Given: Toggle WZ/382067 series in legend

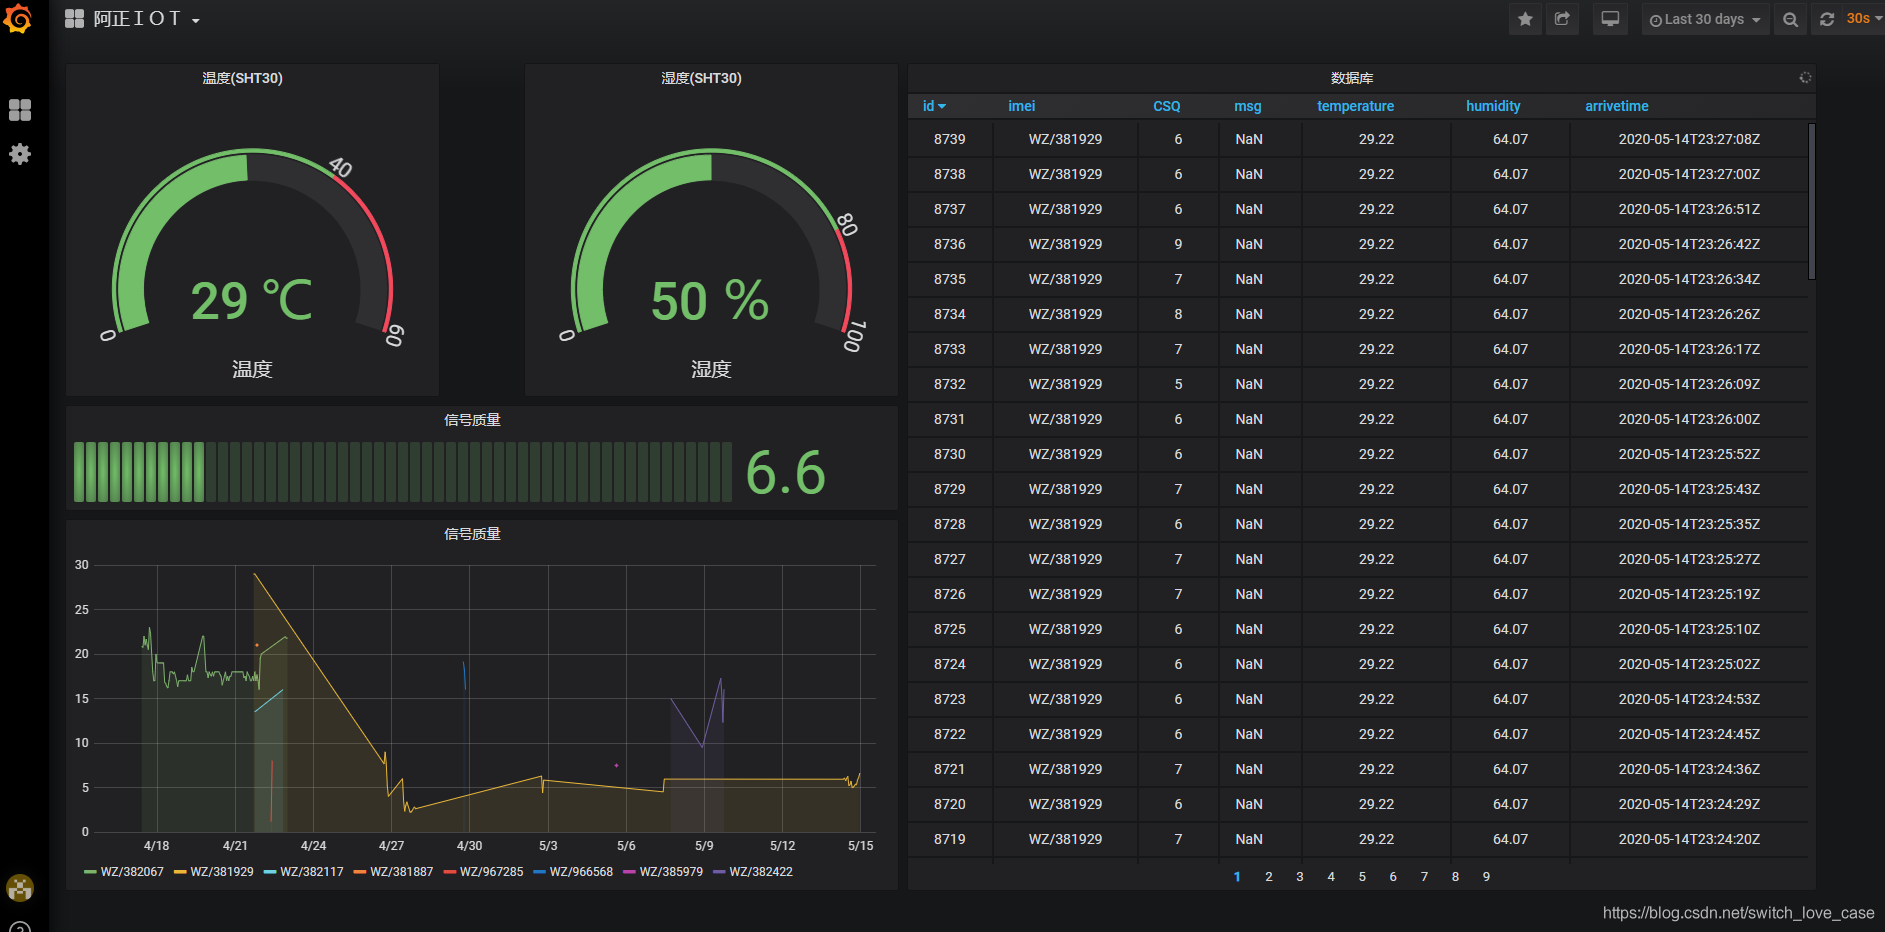Looking at the screenshot, I should (124, 872).
